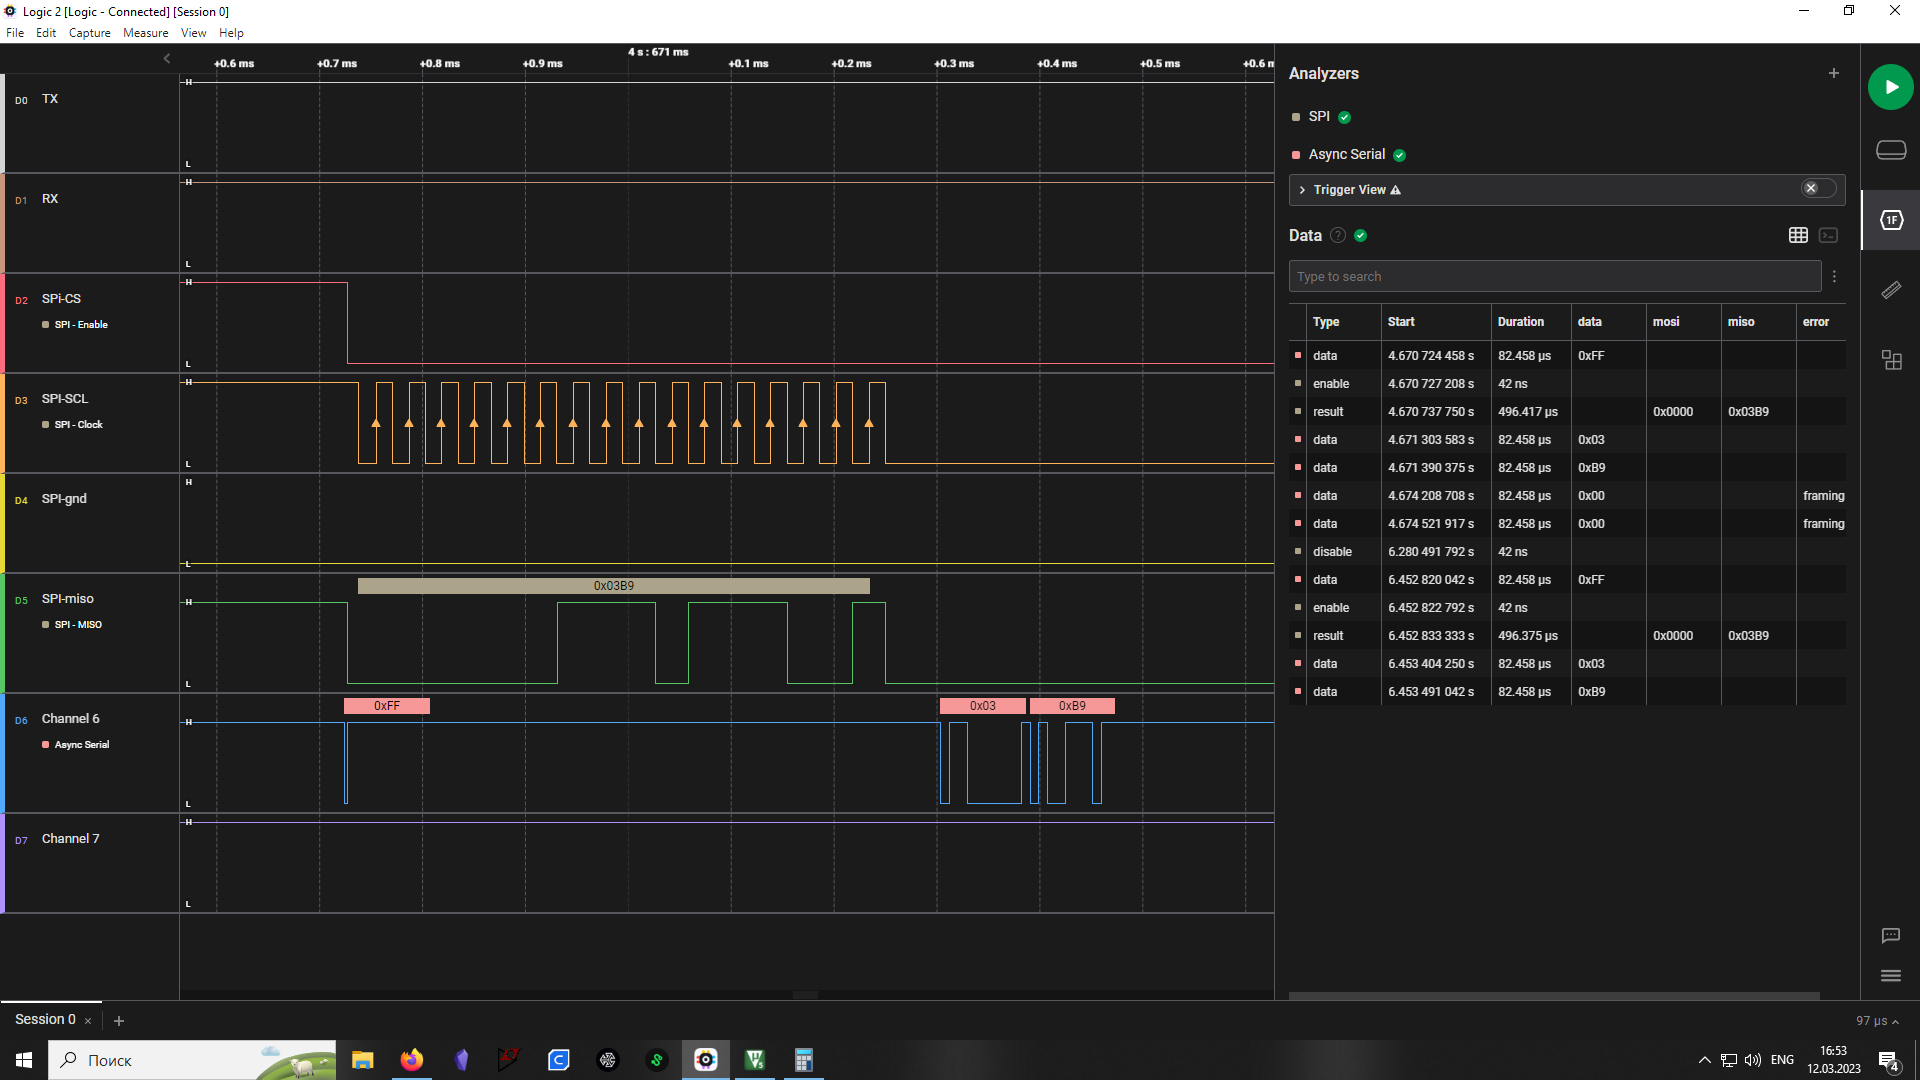Viewport: 1920px width, 1080px height.
Task: Click SPI analyzer color swatch
Action: pos(1296,117)
